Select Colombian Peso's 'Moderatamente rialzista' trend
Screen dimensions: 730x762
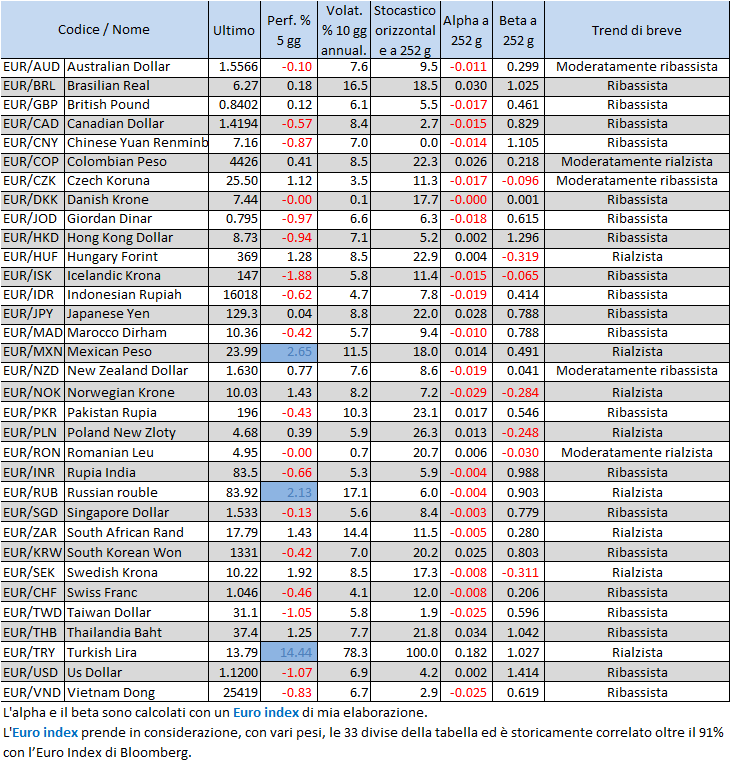(637, 162)
